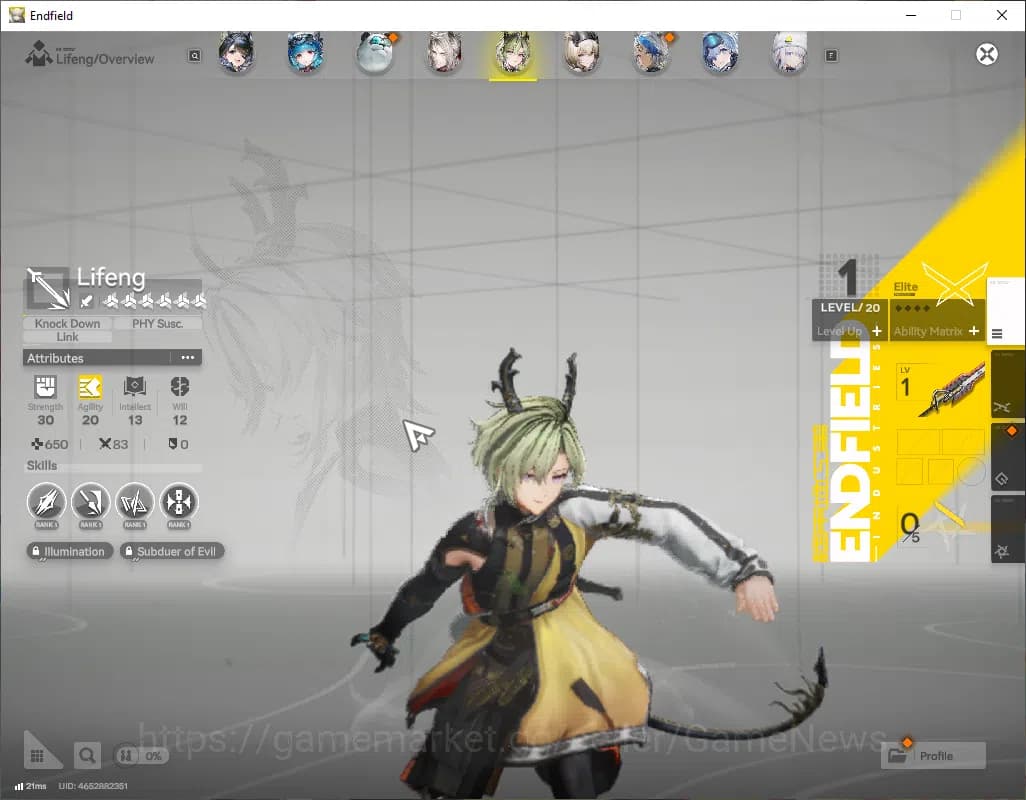This screenshot has width=1026, height=800.
Task: Click the E next-operator key icon
Action: pos(831,56)
